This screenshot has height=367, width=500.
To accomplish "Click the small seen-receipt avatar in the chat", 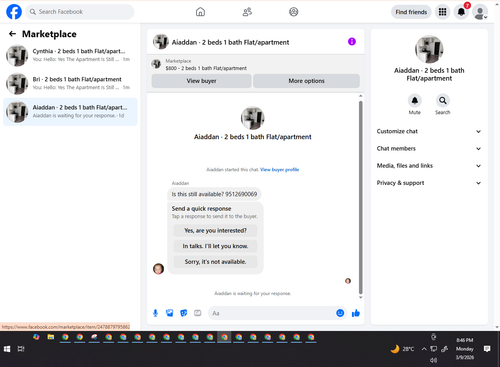I will tap(348, 281).
